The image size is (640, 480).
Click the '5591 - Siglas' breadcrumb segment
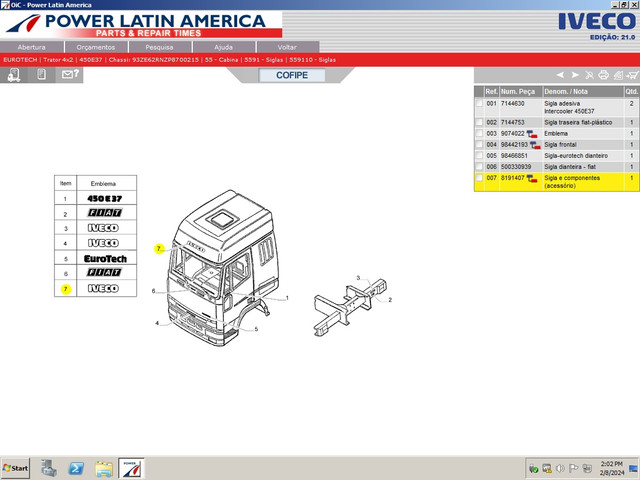click(x=264, y=60)
